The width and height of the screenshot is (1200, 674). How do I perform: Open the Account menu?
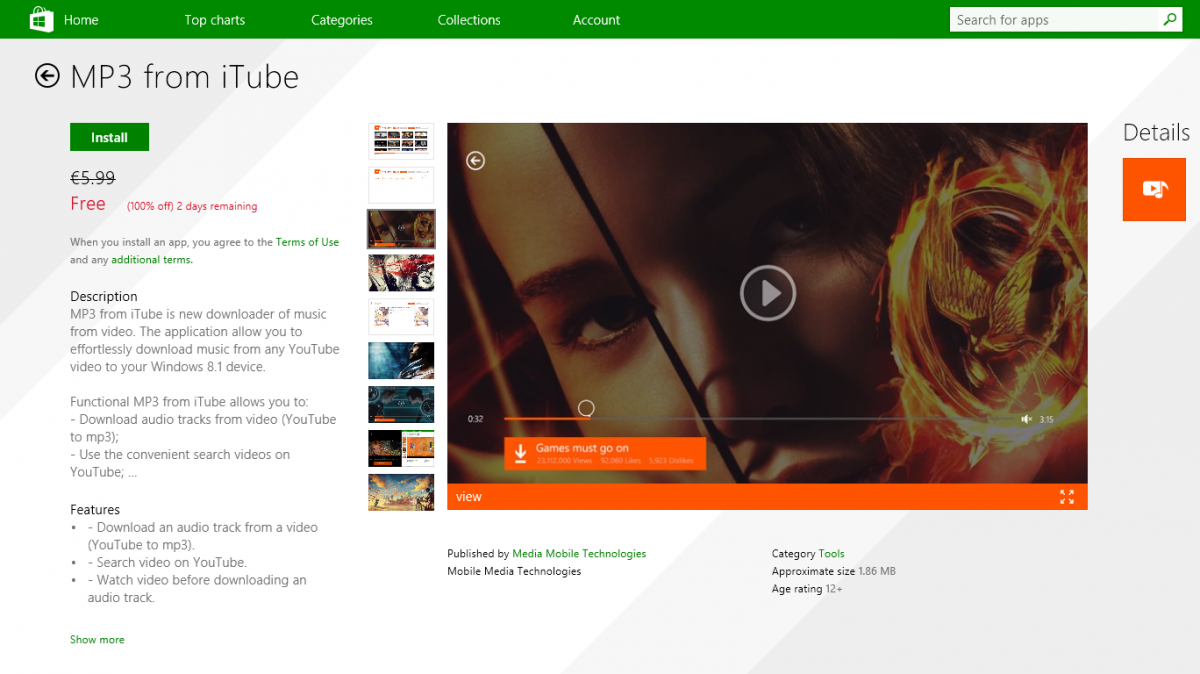point(597,20)
